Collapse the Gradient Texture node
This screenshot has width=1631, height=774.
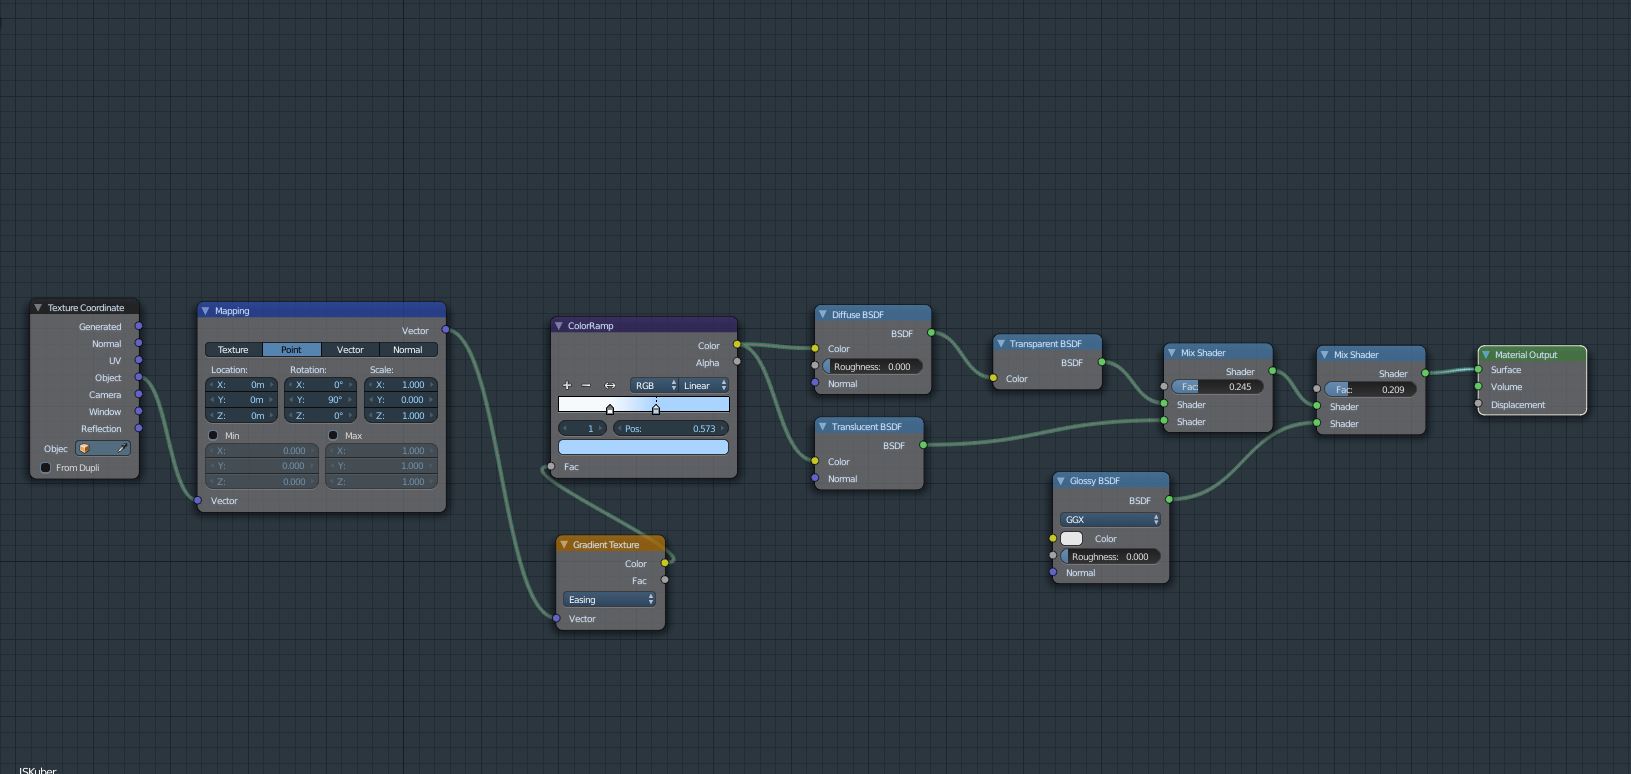click(564, 545)
